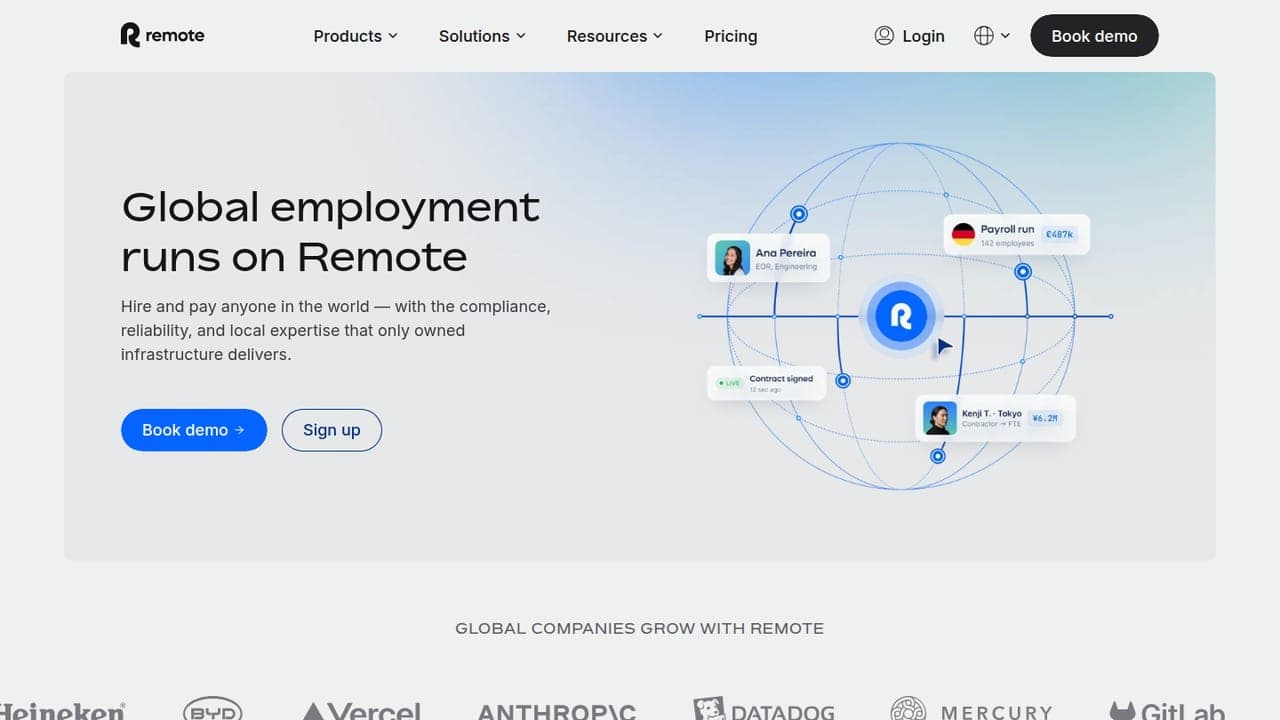Click the Mercury logo

[972, 710]
